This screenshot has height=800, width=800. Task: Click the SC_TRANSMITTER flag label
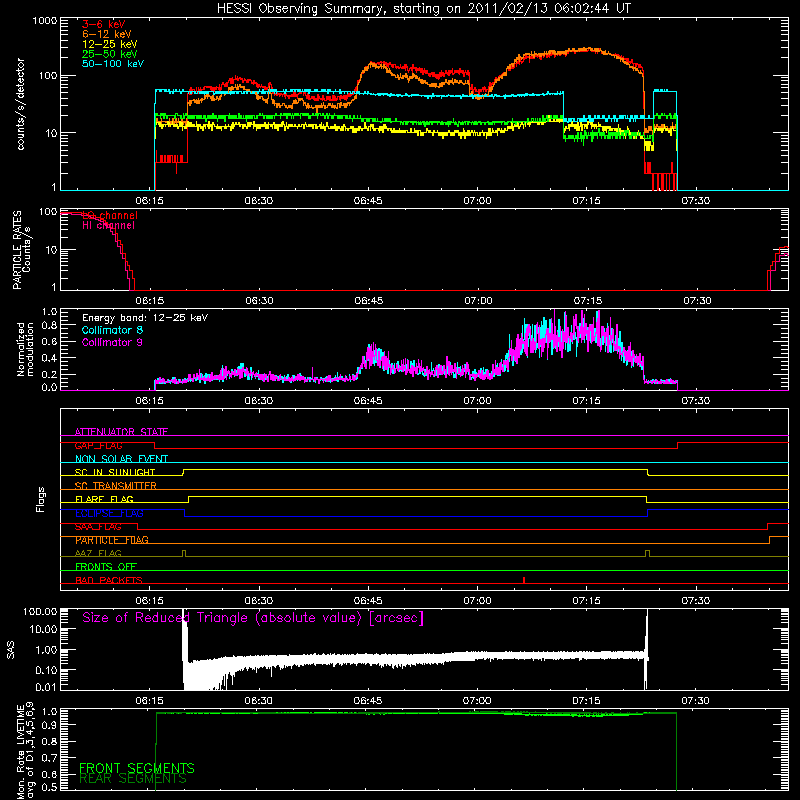[x=115, y=486]
